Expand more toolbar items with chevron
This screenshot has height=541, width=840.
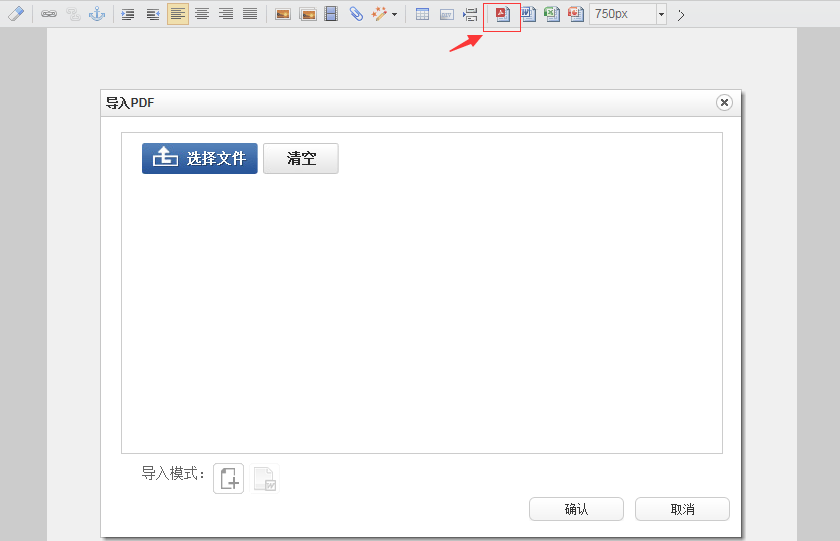(x=681, y=15)
